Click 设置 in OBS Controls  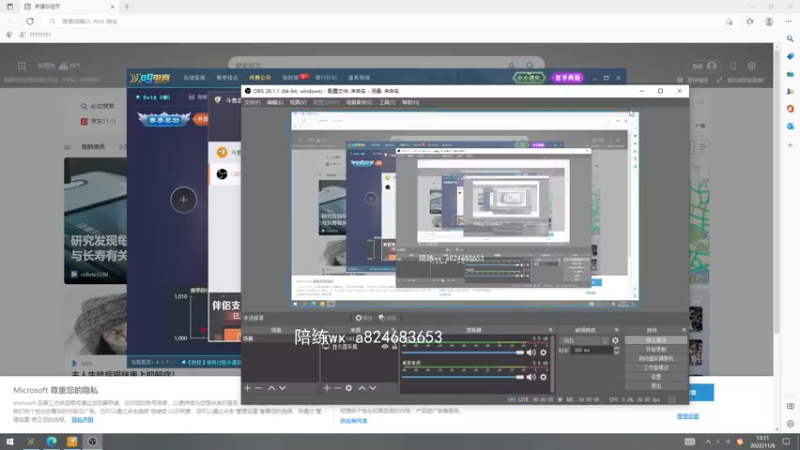click(x=656, y=377)
